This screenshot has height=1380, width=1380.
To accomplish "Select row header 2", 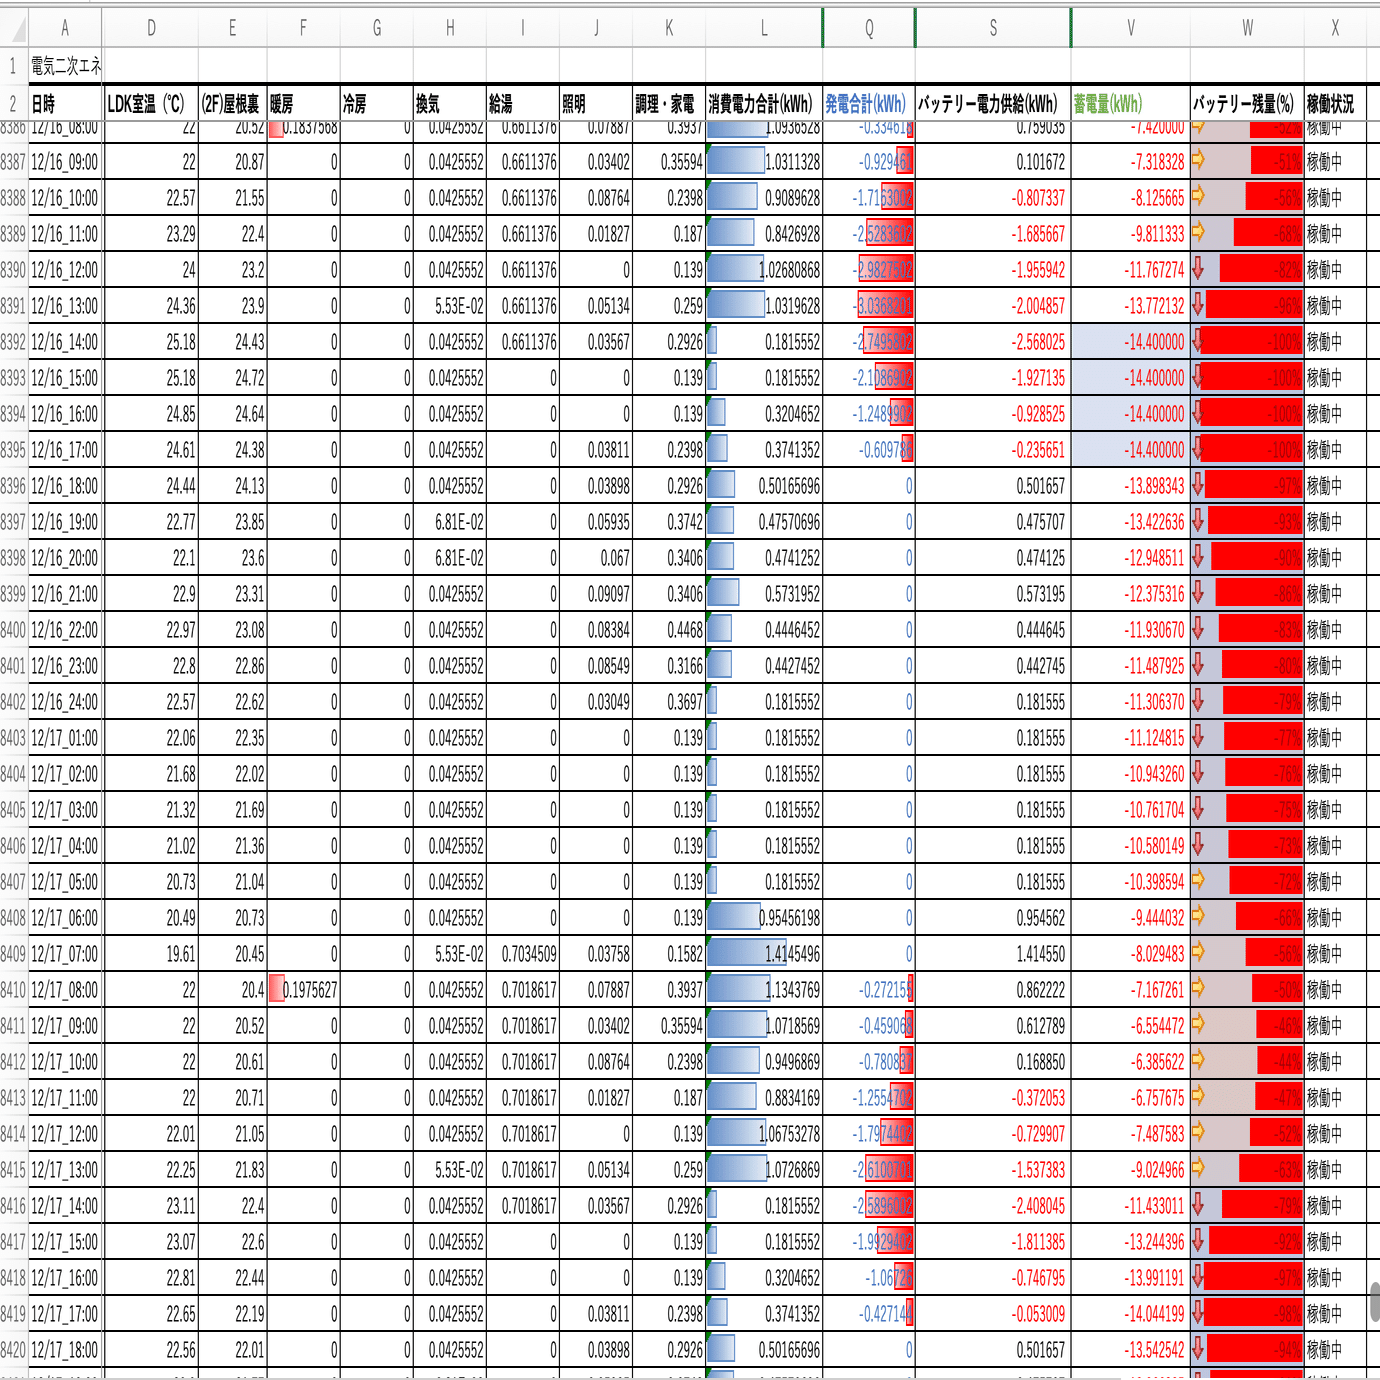I will coord(14,104).
